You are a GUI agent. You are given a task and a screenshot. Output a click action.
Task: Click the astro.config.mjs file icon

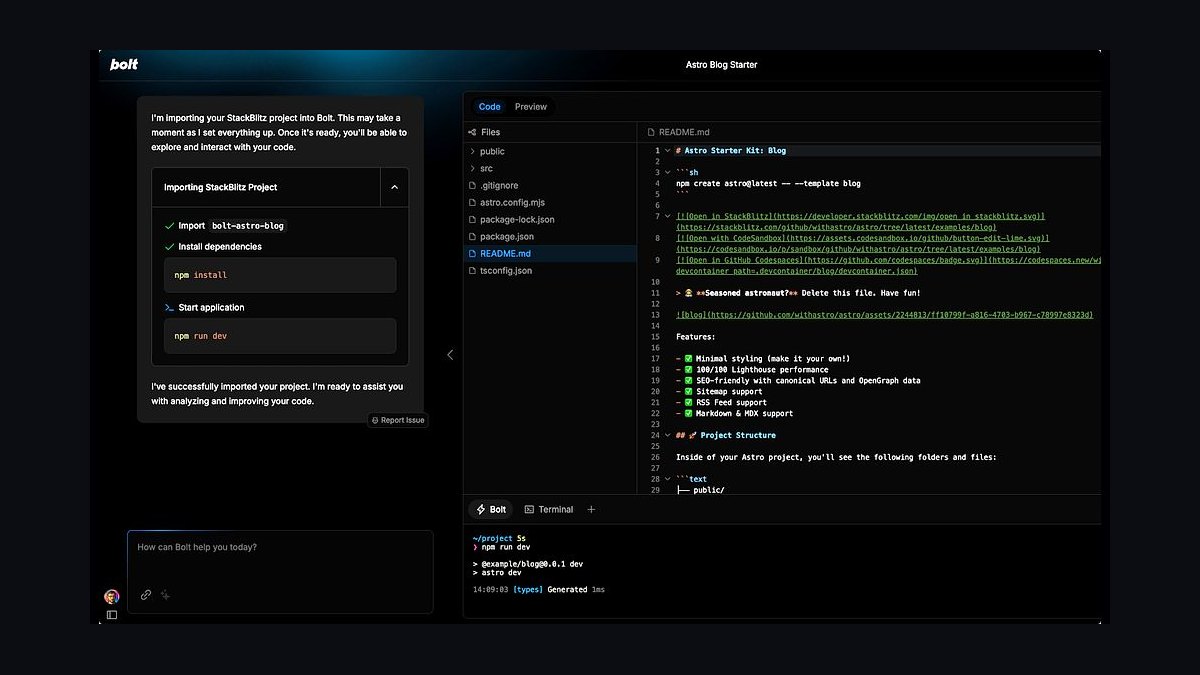click(x=473, y=203)
